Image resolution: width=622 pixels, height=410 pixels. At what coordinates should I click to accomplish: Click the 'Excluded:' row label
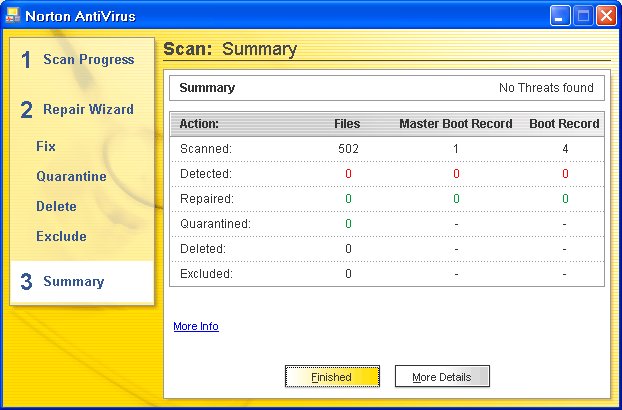click(206, 274)
